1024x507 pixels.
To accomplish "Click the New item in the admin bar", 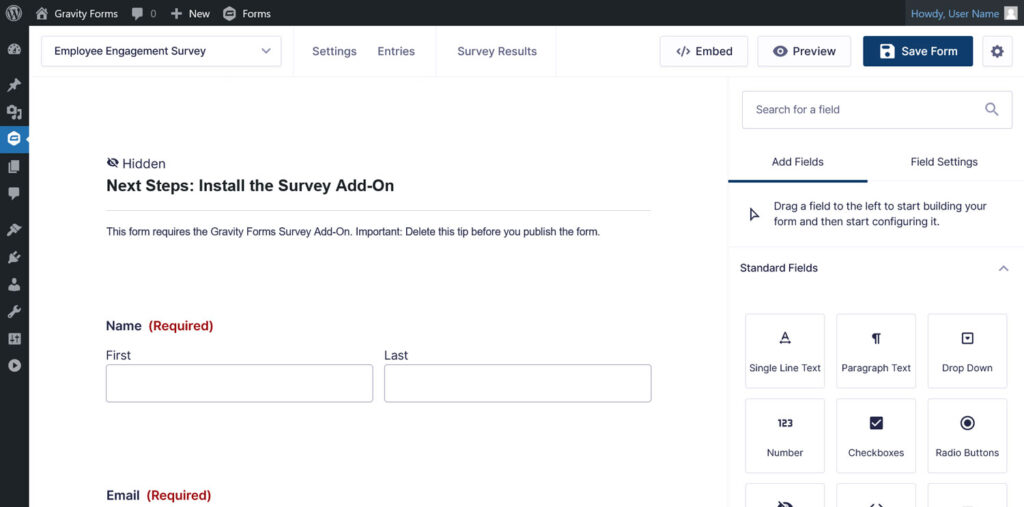I will (x=190, y=13).
